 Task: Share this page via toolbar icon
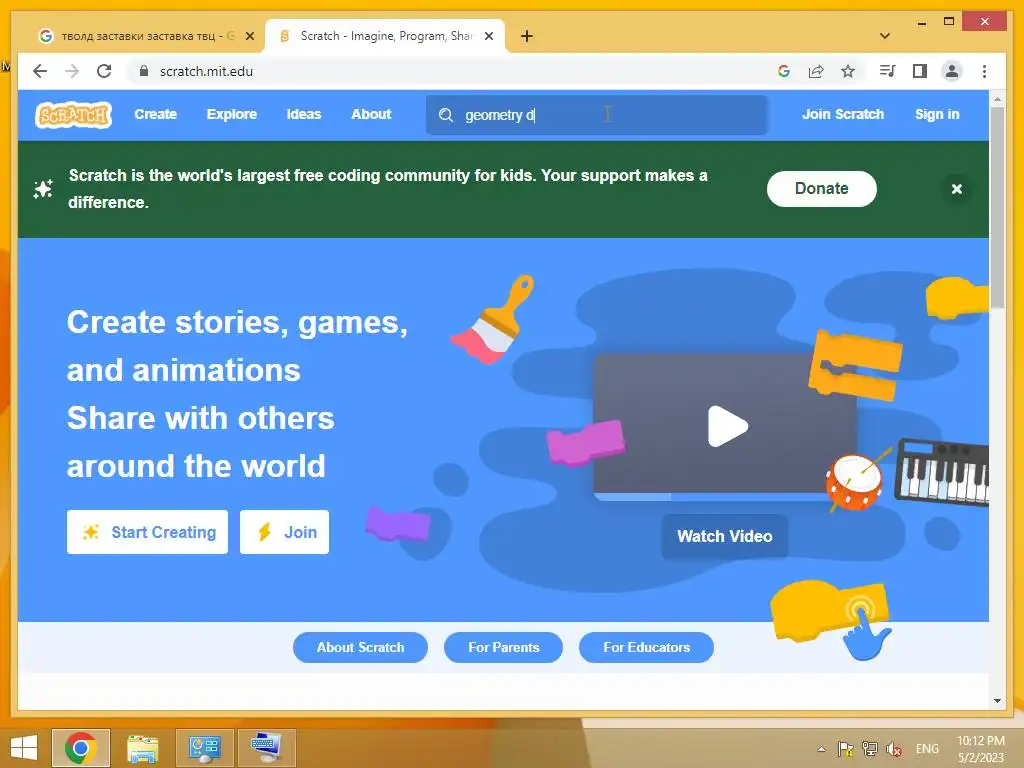[x=816, y=71]
